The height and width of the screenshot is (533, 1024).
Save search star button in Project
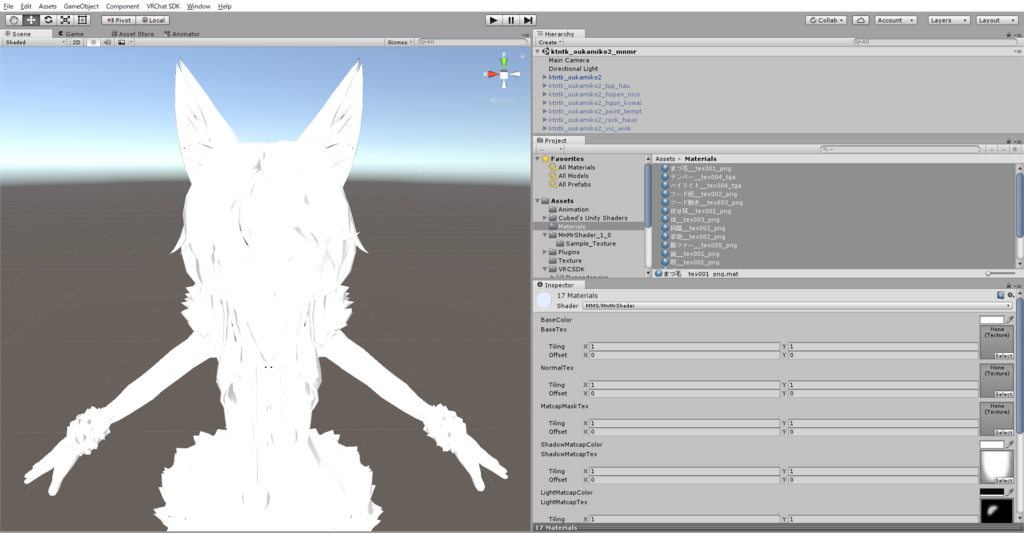(1015, 149)
